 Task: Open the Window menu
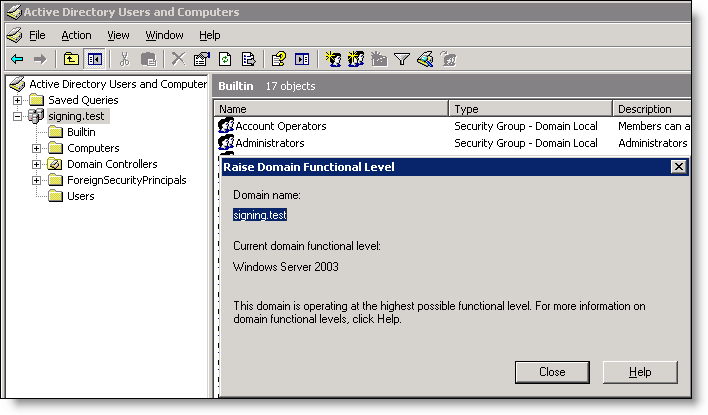click(164, 35)
